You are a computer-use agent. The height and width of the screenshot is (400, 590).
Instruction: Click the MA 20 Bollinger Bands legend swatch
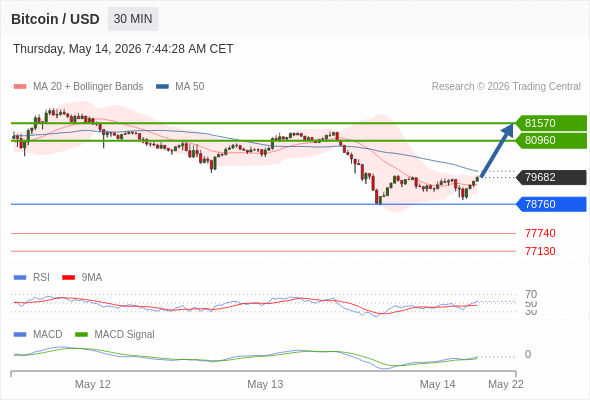20,87
